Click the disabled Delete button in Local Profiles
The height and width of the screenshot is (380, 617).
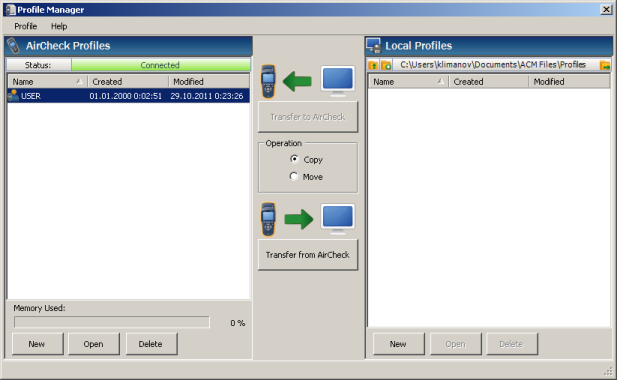click(x=512, y=344)
